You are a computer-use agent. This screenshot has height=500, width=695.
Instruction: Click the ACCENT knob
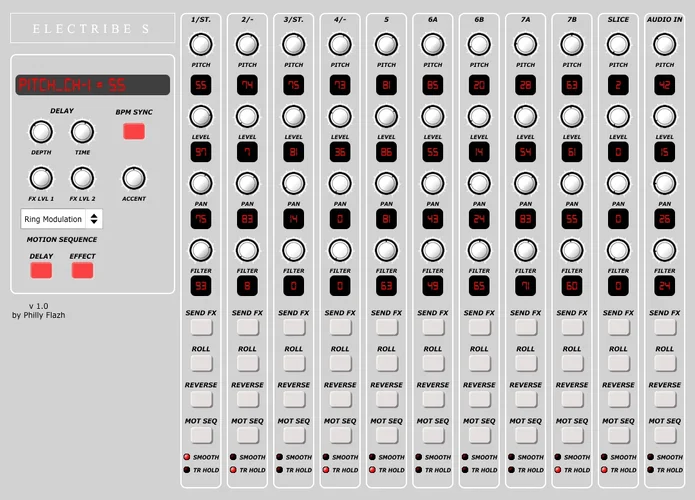click(134, 178)
